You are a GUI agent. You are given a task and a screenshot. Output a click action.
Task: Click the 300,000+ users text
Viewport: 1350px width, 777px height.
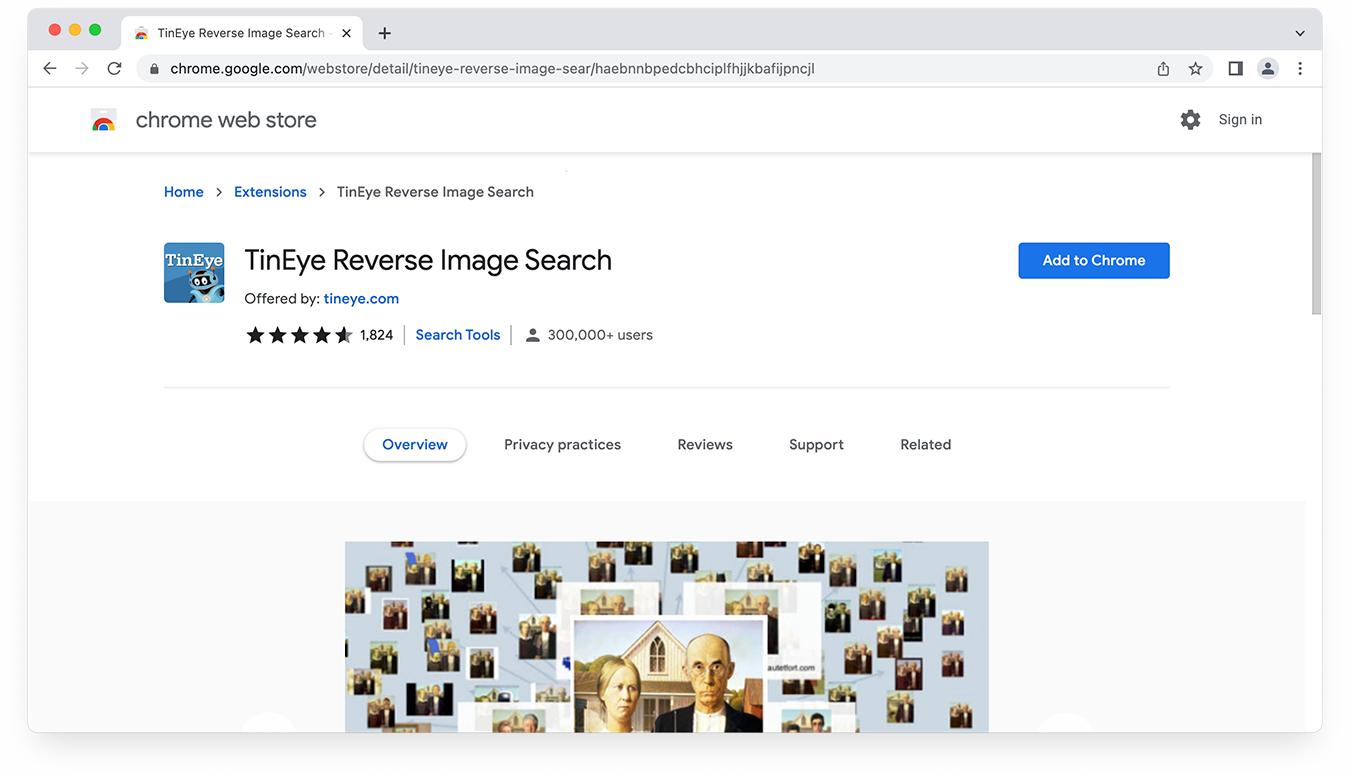click(x=600, y=335)
